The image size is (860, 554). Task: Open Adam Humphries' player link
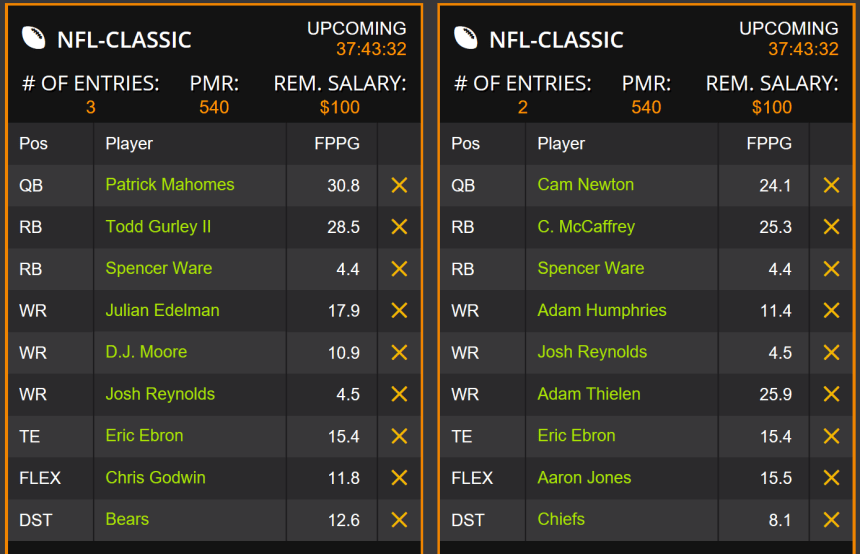point(601,310)
